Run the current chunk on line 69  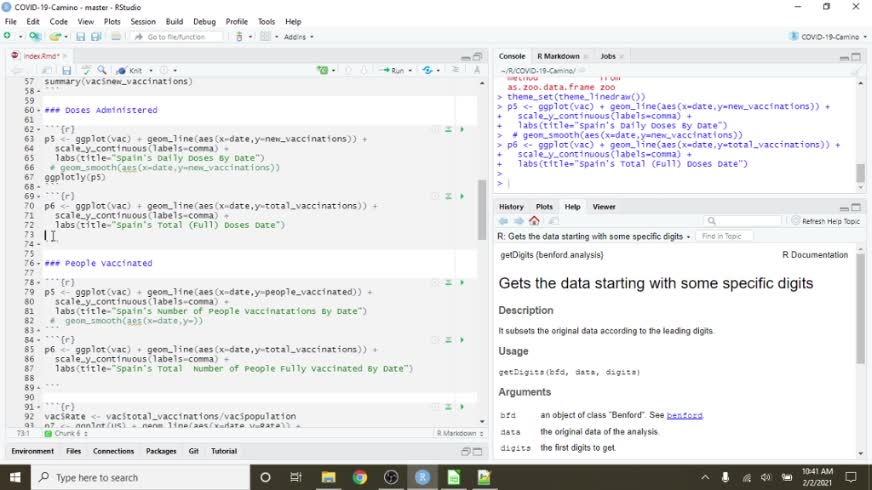pyautogui.click(x=461, y=196)
